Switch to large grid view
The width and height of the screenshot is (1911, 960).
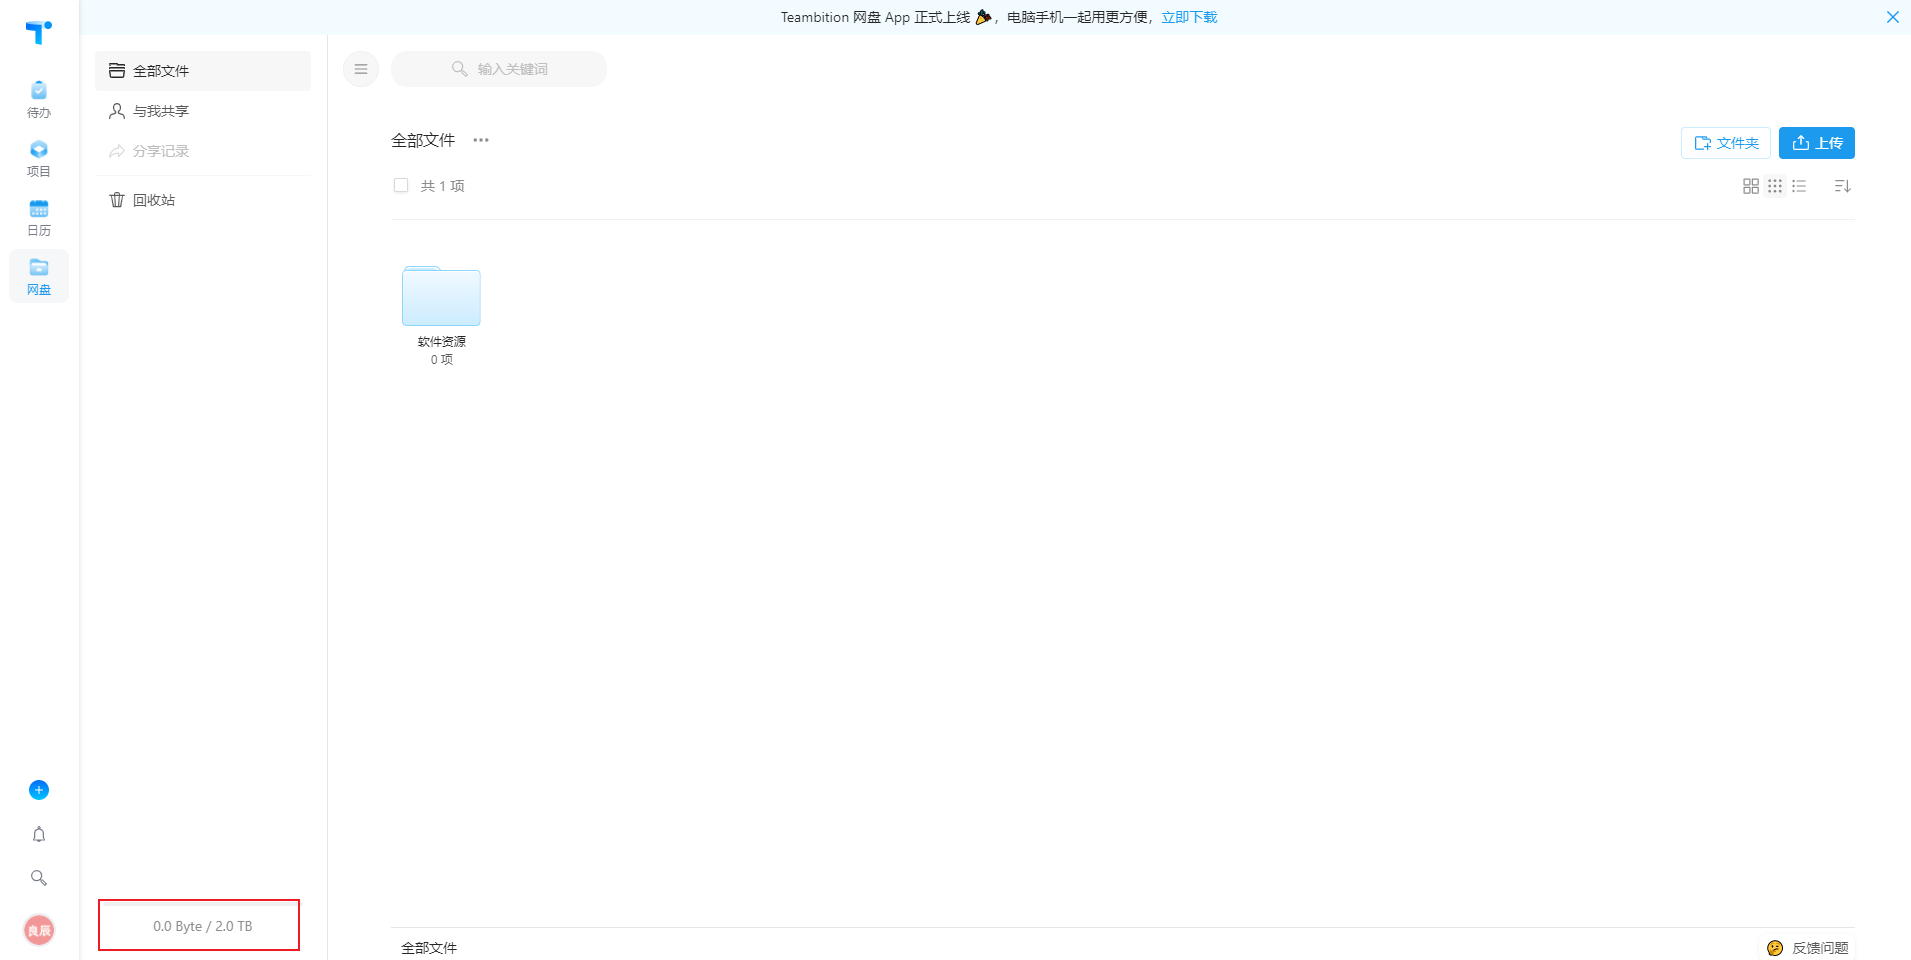point(1751,186)
